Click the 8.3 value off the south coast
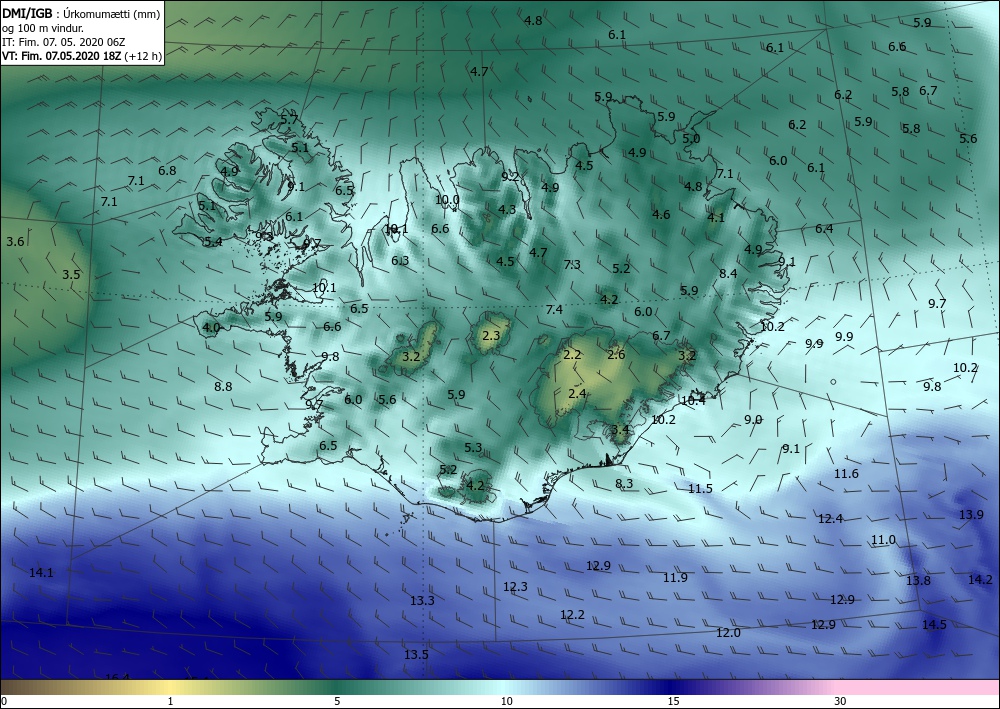Screen dimensions: 1000x709 624,484
